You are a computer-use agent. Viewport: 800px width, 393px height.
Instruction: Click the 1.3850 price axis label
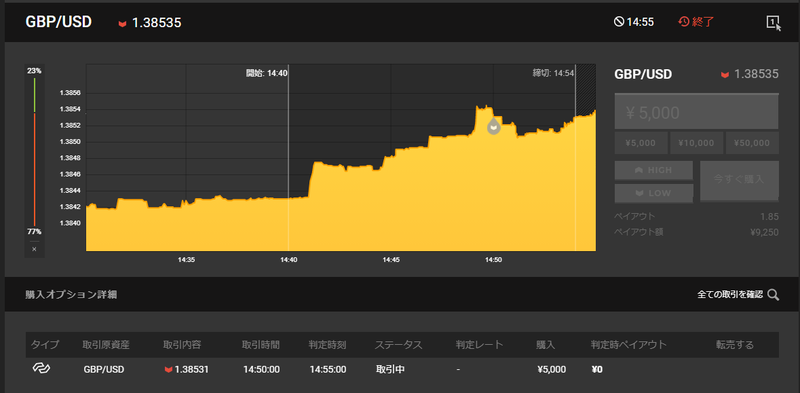pyautogui.click(x=69, y=142)
